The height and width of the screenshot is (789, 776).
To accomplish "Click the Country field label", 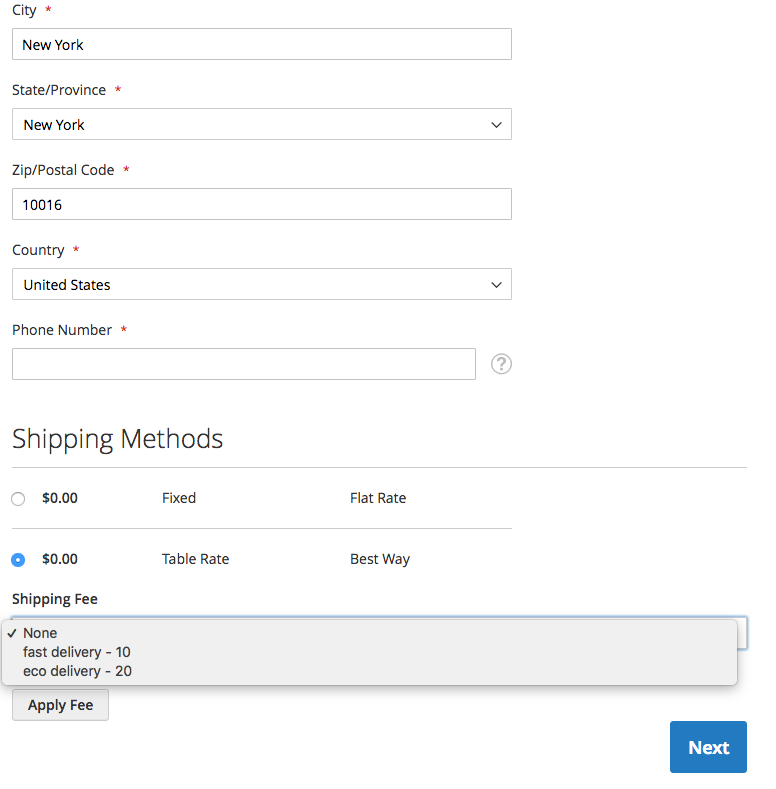I will [x=38, y=250].
